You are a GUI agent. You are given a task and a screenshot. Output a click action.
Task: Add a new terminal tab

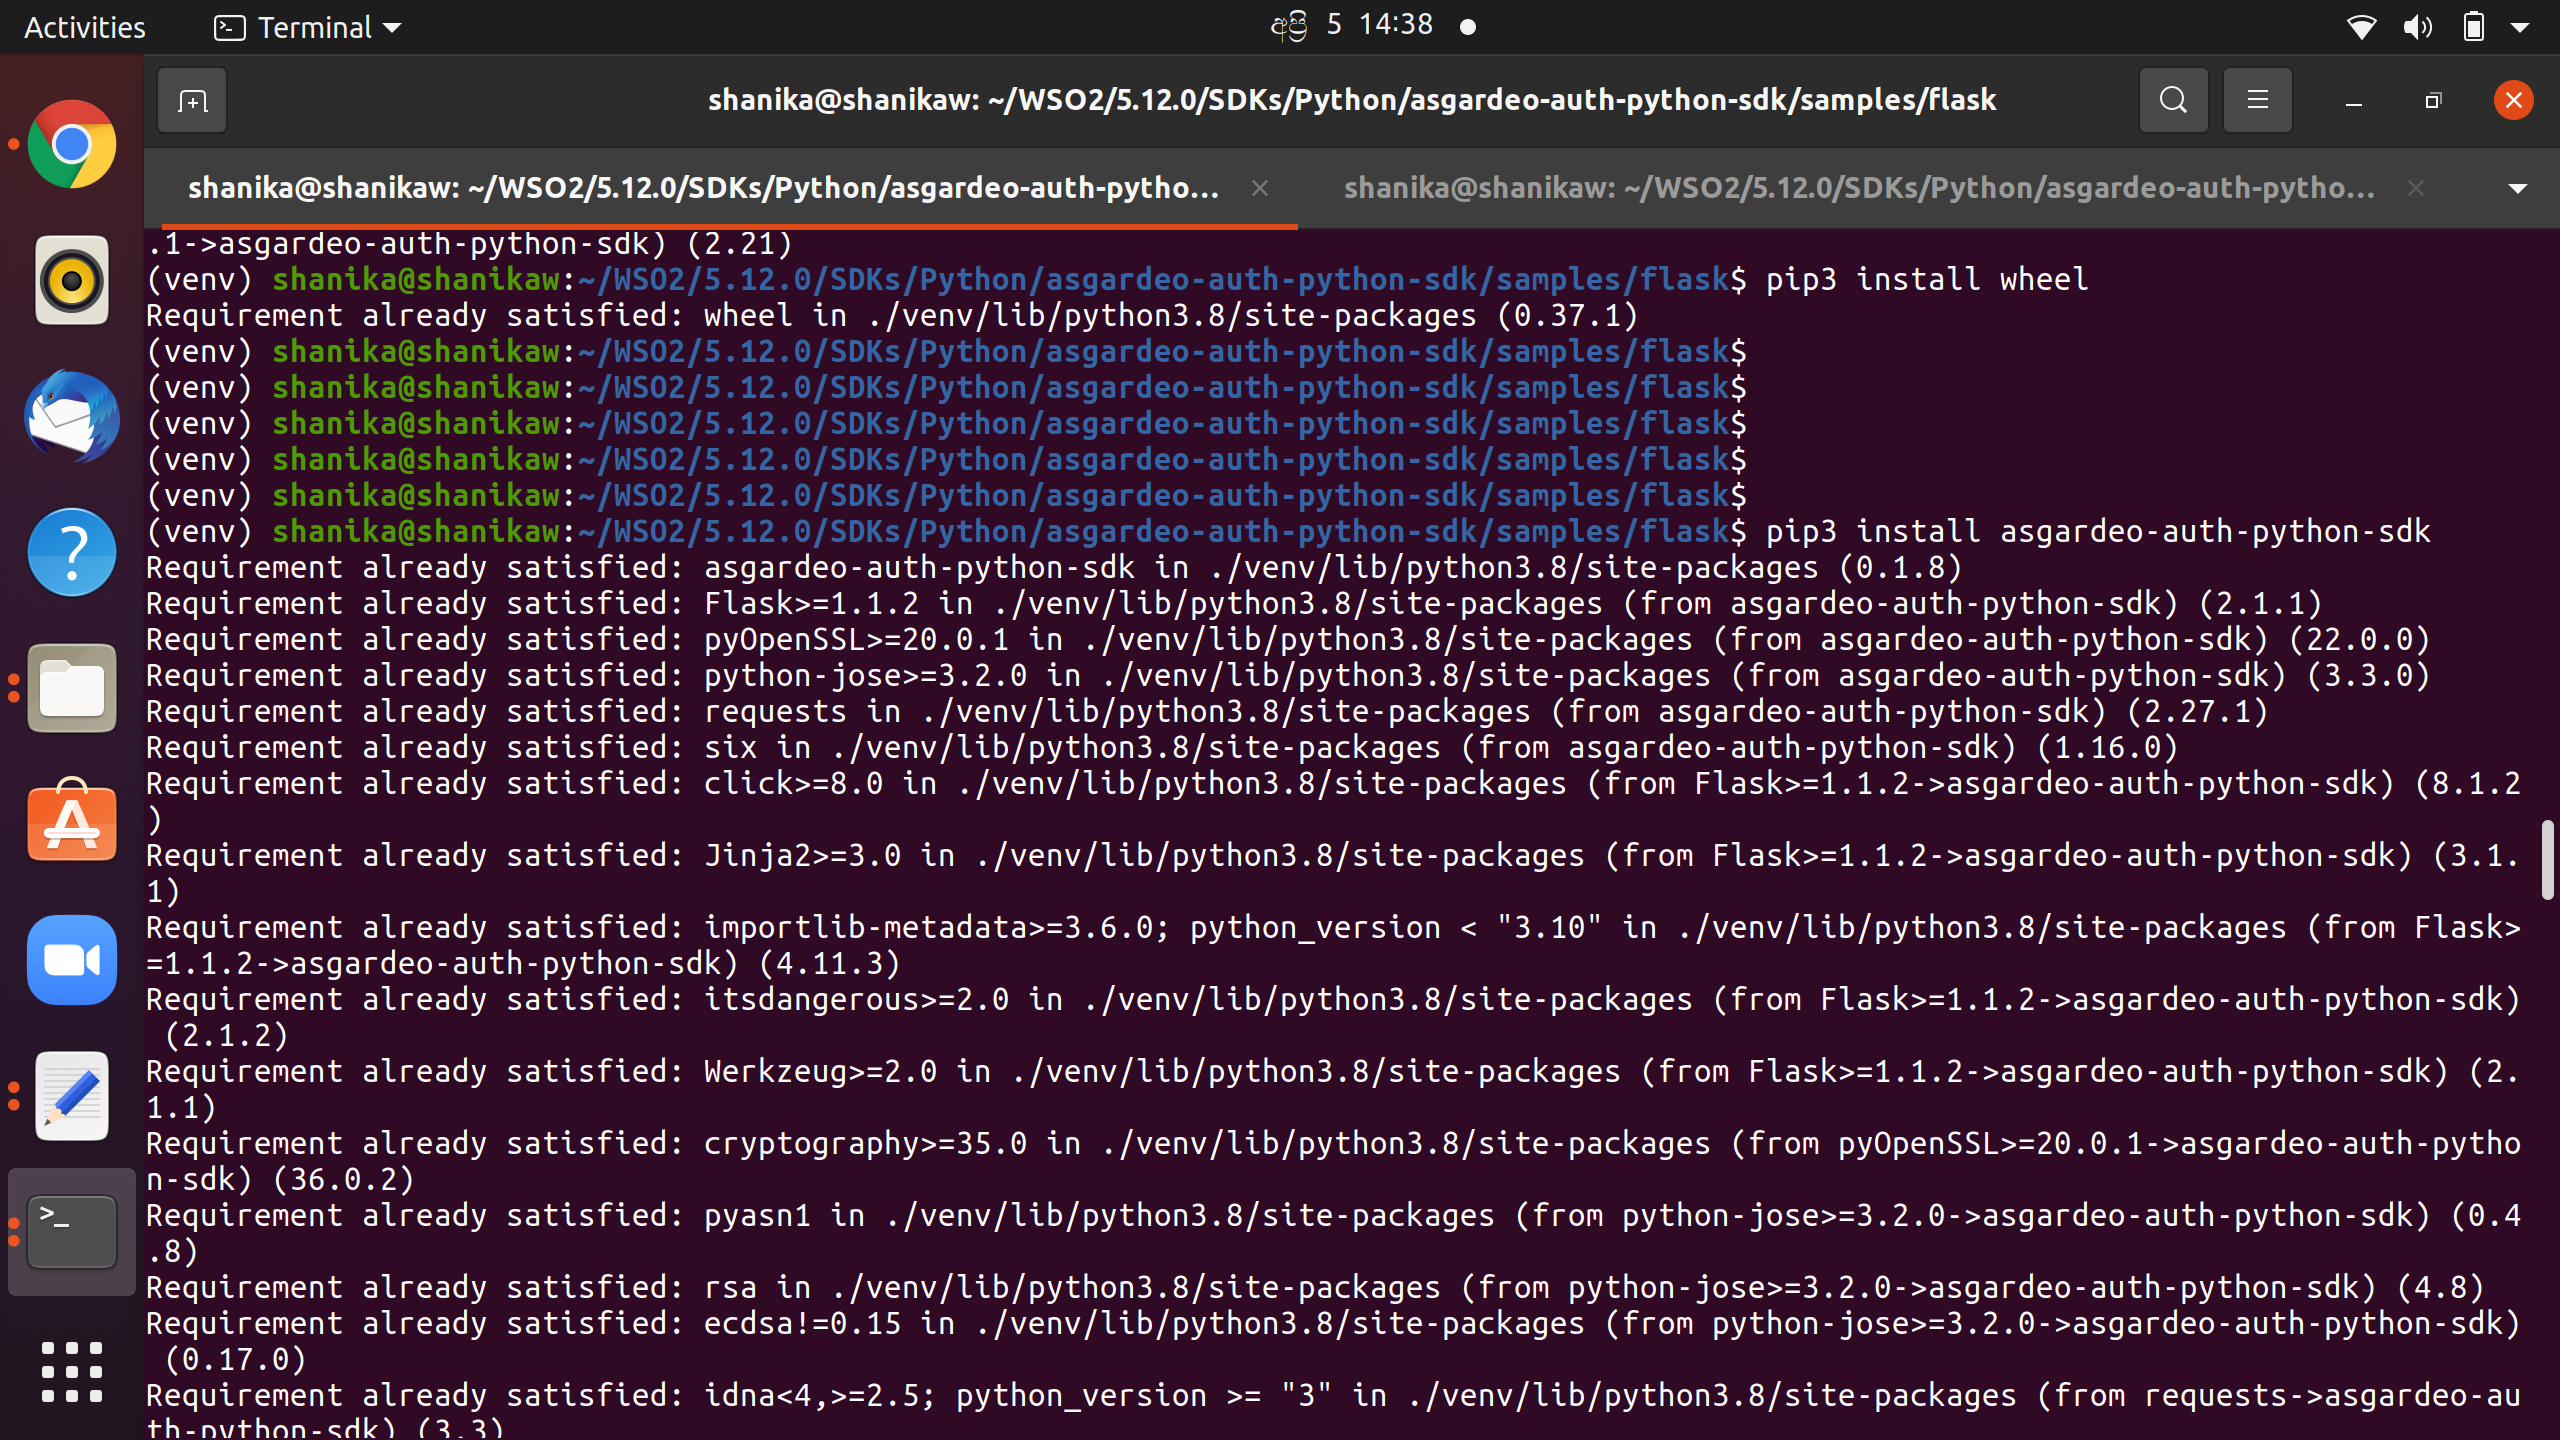click(x=192, y=100)
